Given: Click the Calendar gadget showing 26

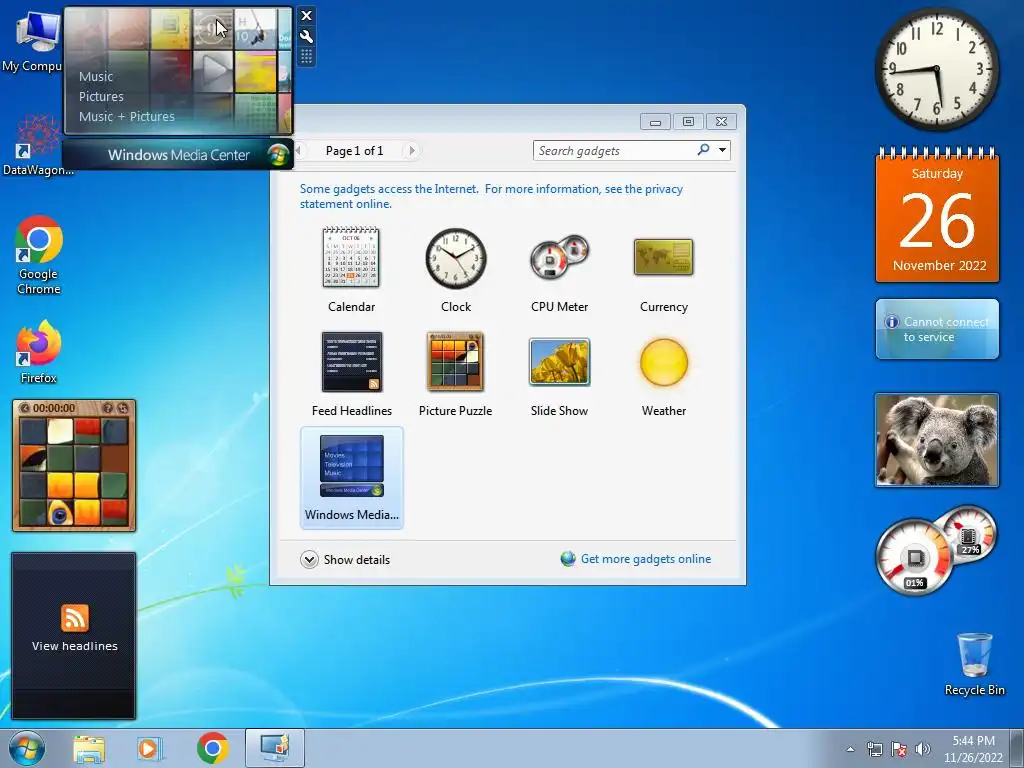Looking at the screenshot, I should (937, 216).
